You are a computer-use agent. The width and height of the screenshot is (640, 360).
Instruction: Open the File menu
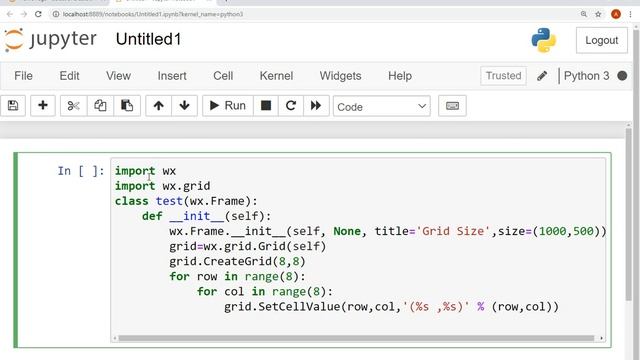[x=23, y=76]
